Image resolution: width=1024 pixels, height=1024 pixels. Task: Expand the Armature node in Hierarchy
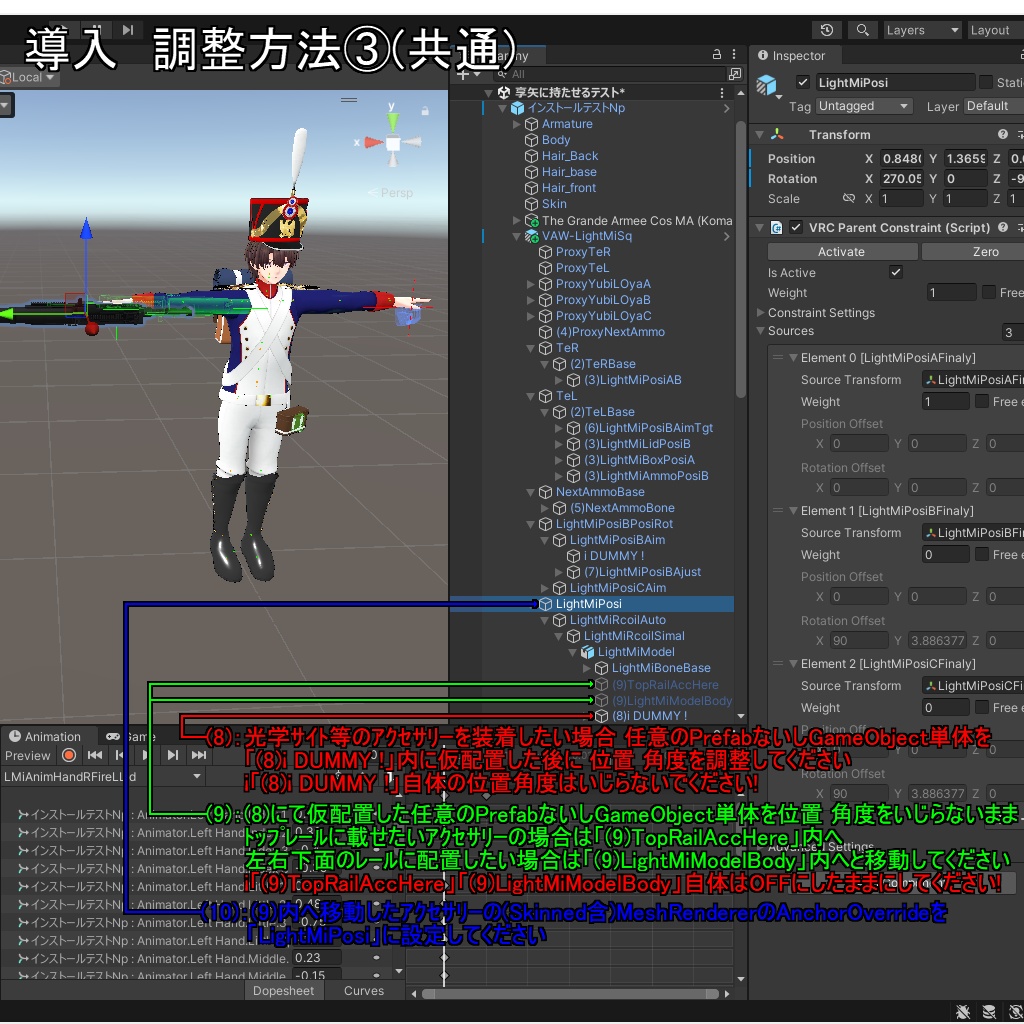(x=517, y=124)
